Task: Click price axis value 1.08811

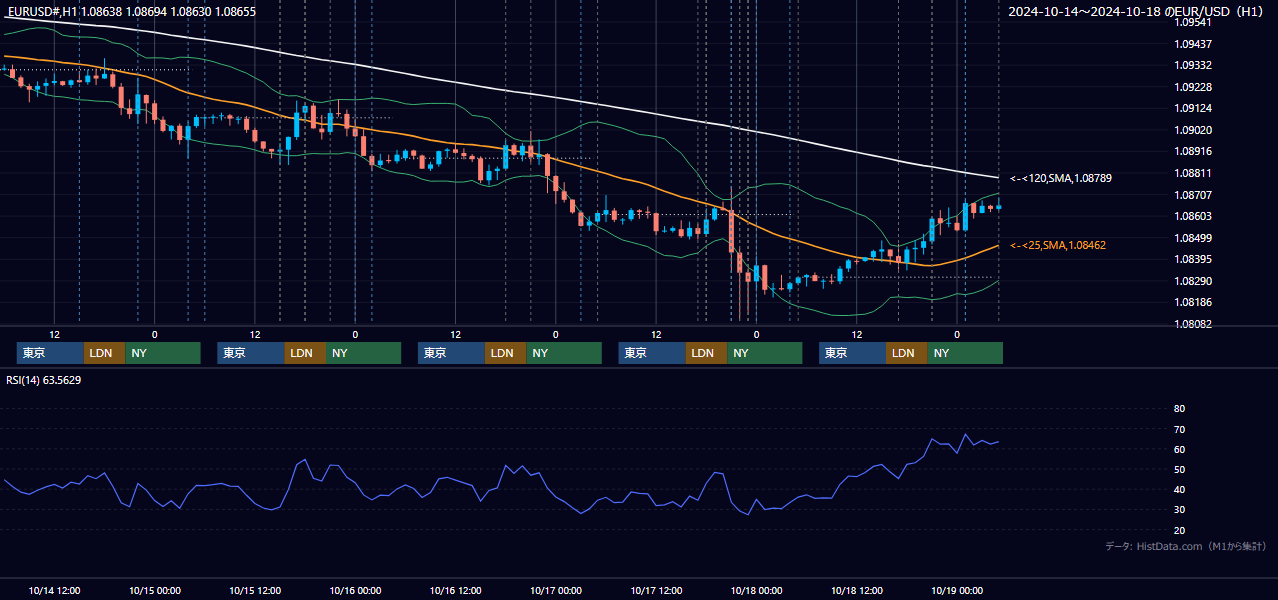Action: [1193, 173]
